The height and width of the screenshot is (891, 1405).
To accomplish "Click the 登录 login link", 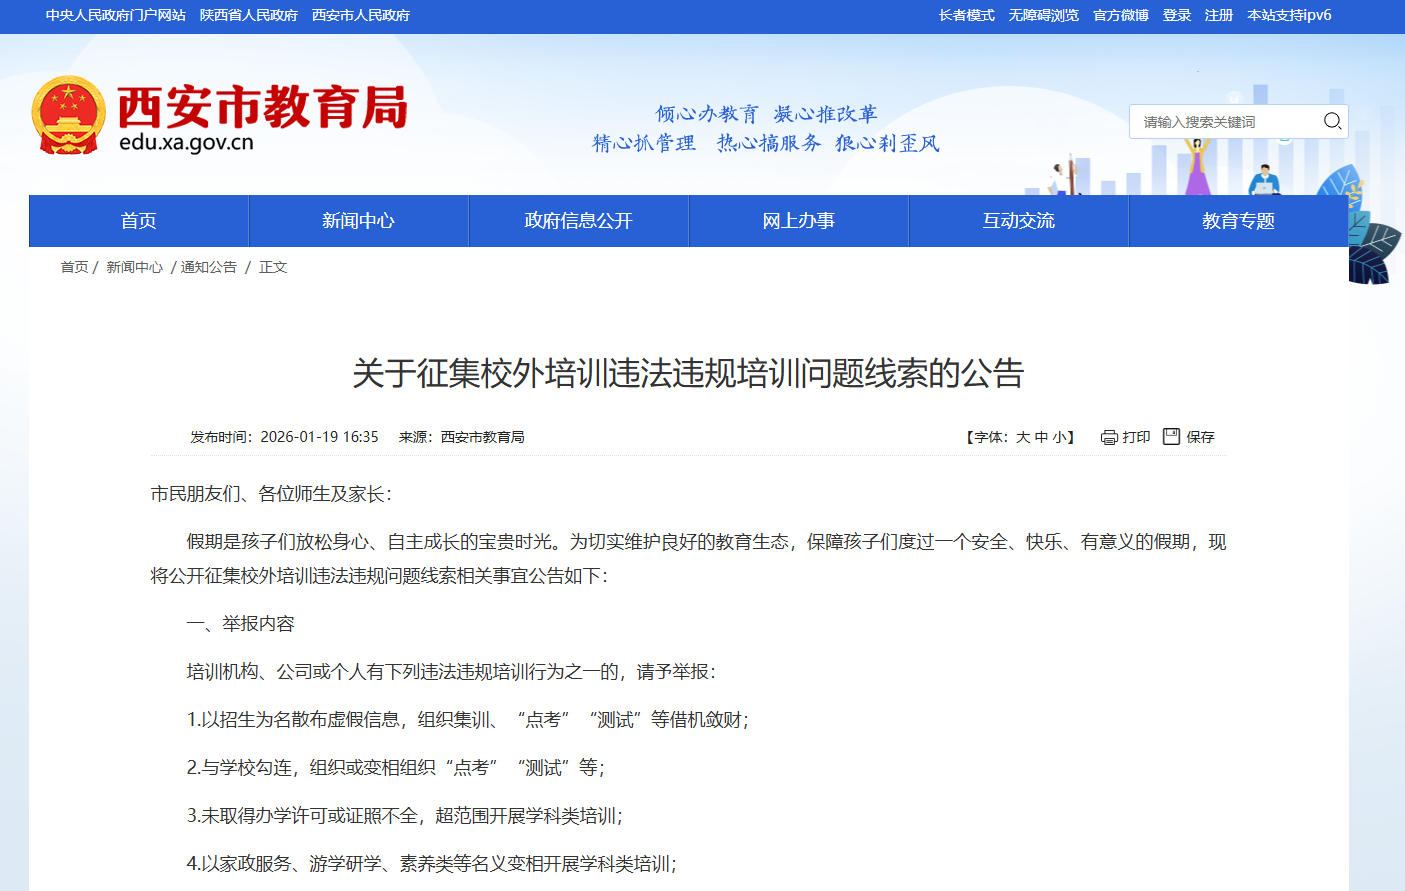I will pyautogui.click(x=1176, y=16).
